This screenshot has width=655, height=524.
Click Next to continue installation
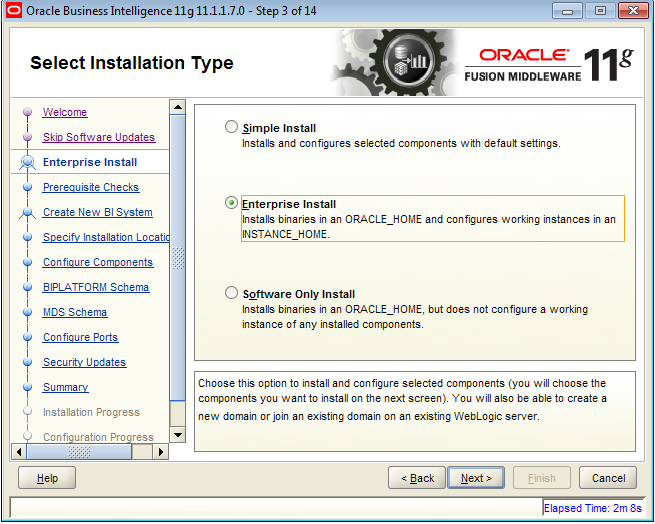(476, 478)
